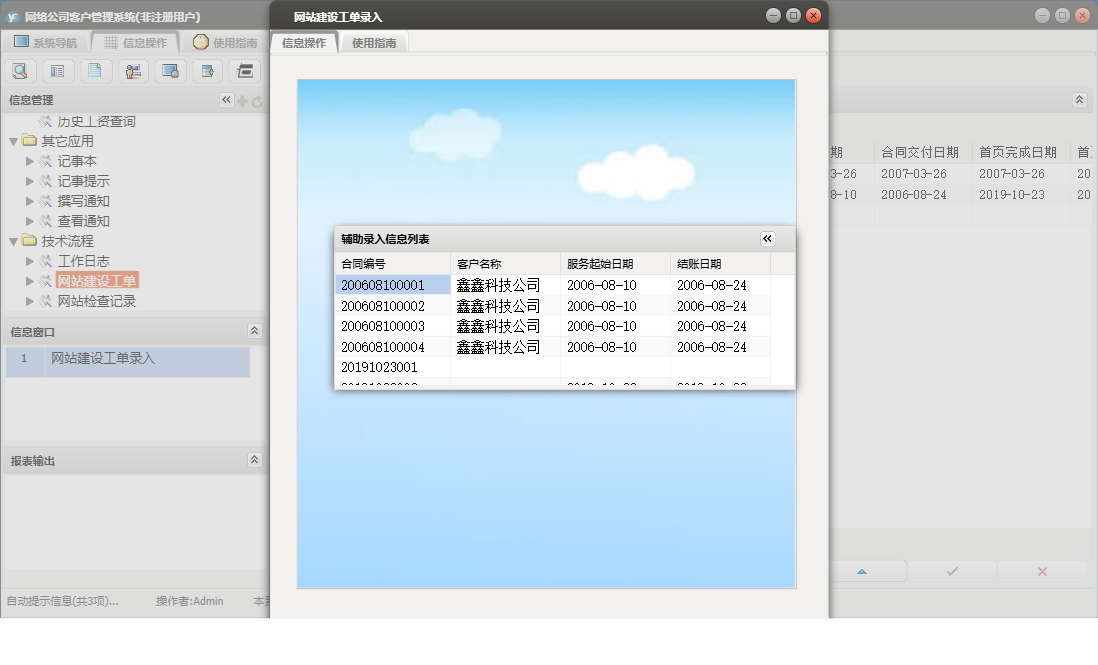Image resolution: width=1098 pixels, height=665 pixels.
Task: Click the blue document toolbar icon
Action: (x=95, y=71)
